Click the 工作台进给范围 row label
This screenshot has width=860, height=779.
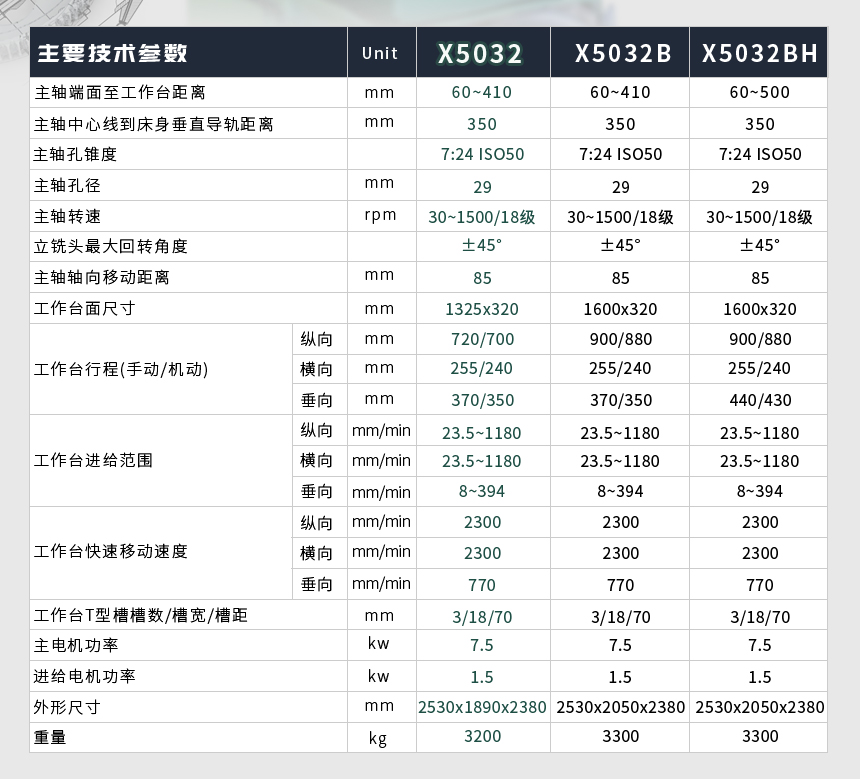[x=94, y=461]
